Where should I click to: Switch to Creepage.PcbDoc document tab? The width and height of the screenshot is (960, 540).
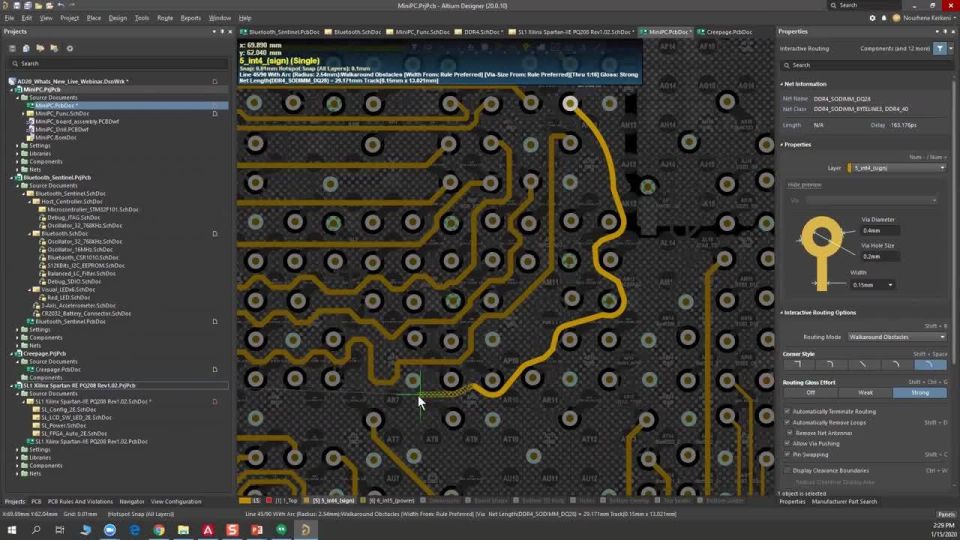click(x=726, y=32)
